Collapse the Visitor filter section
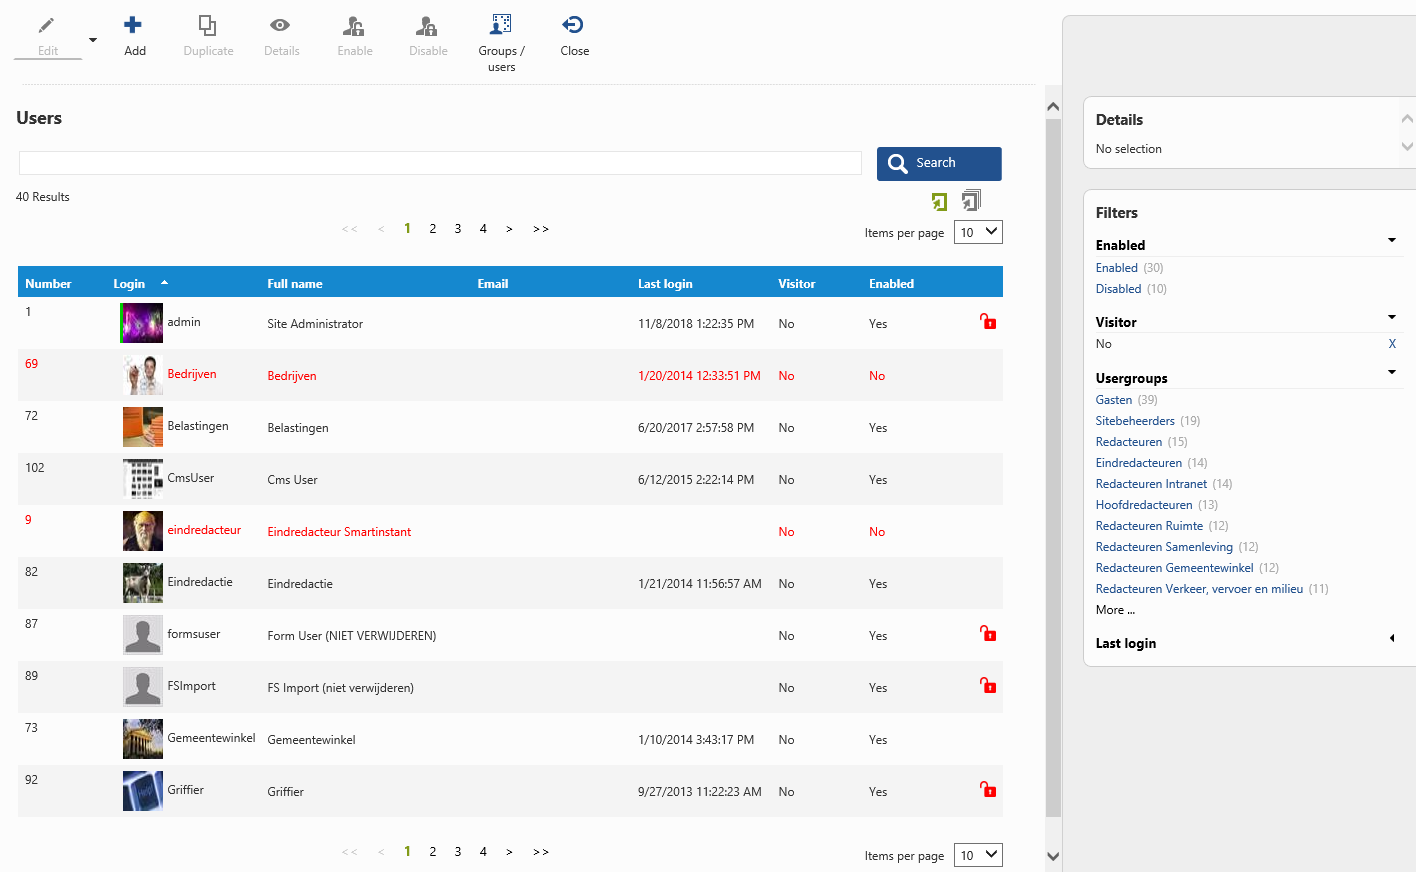 [x=1391, y=317]
